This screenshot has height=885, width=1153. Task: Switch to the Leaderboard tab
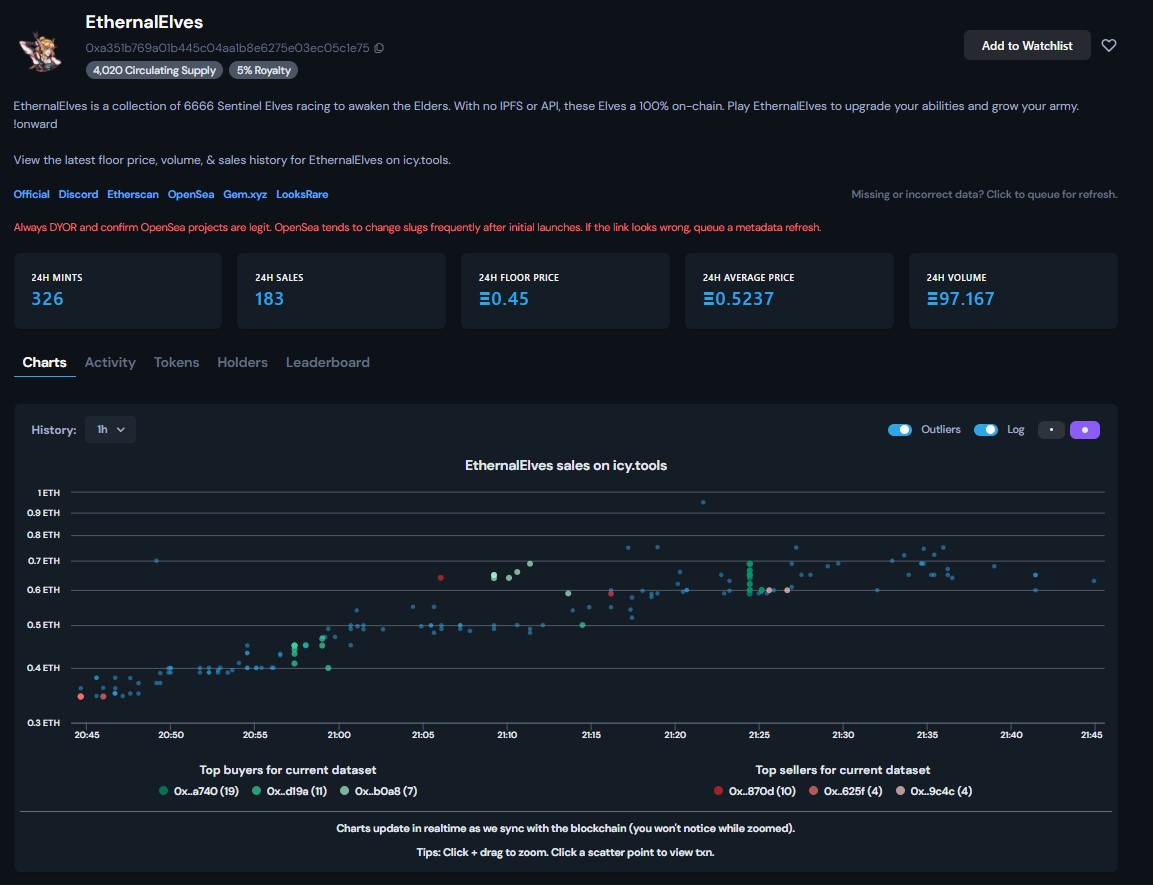pyautogui.click(x=328, y=362)
